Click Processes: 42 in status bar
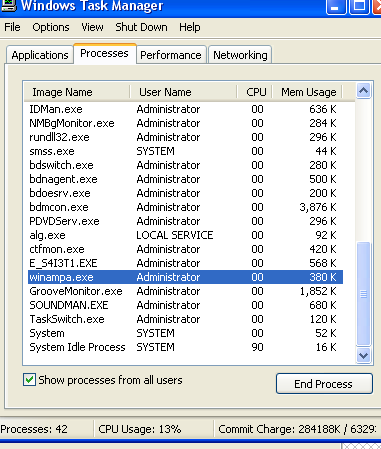Image resolution: width=381 pixels, height=449 pixels. 34,429
